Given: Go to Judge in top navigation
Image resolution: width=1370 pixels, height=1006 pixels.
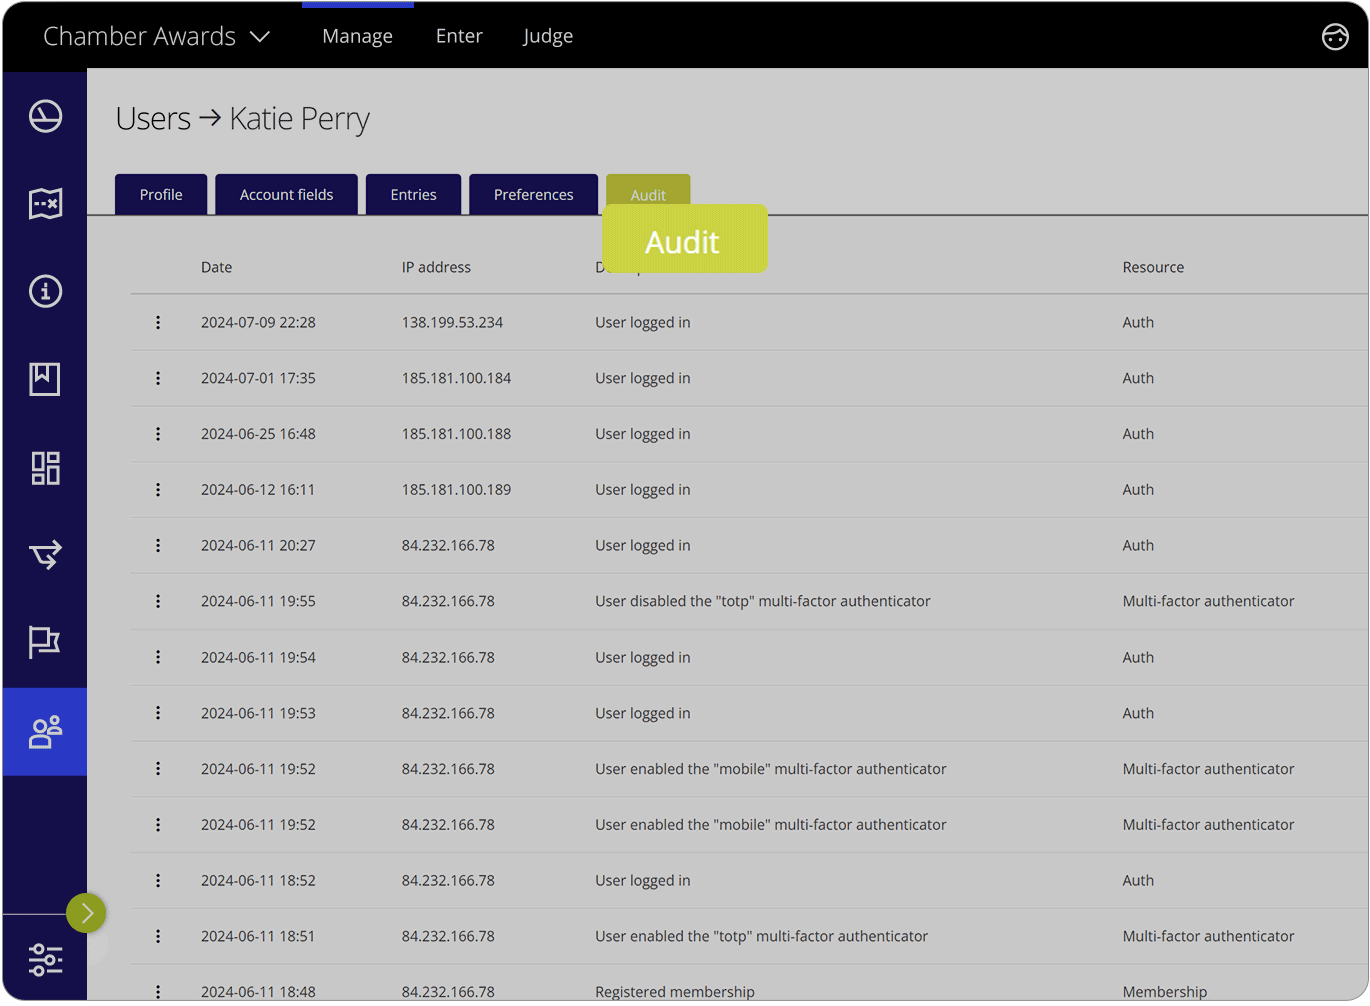Looking at the screenshot, I should 548,36.
